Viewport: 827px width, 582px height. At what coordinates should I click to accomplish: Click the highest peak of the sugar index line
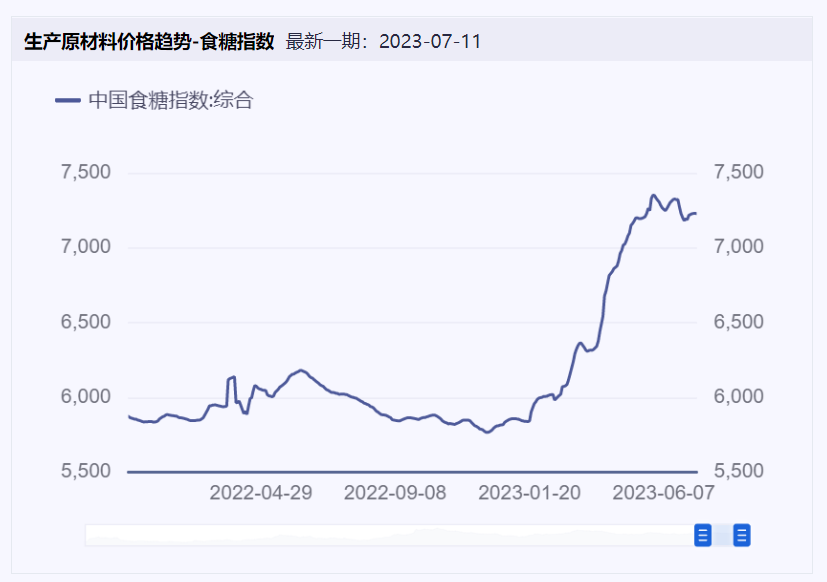653,195
